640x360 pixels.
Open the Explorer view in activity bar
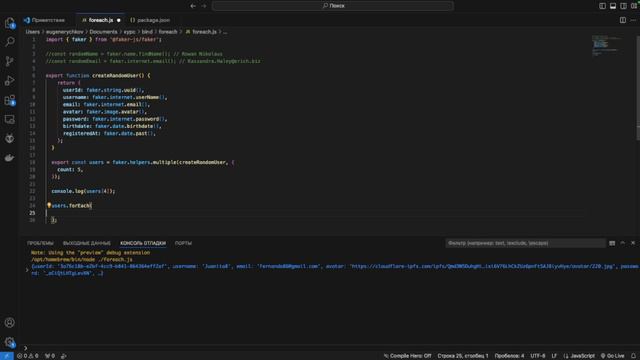(x=9, y=23)
